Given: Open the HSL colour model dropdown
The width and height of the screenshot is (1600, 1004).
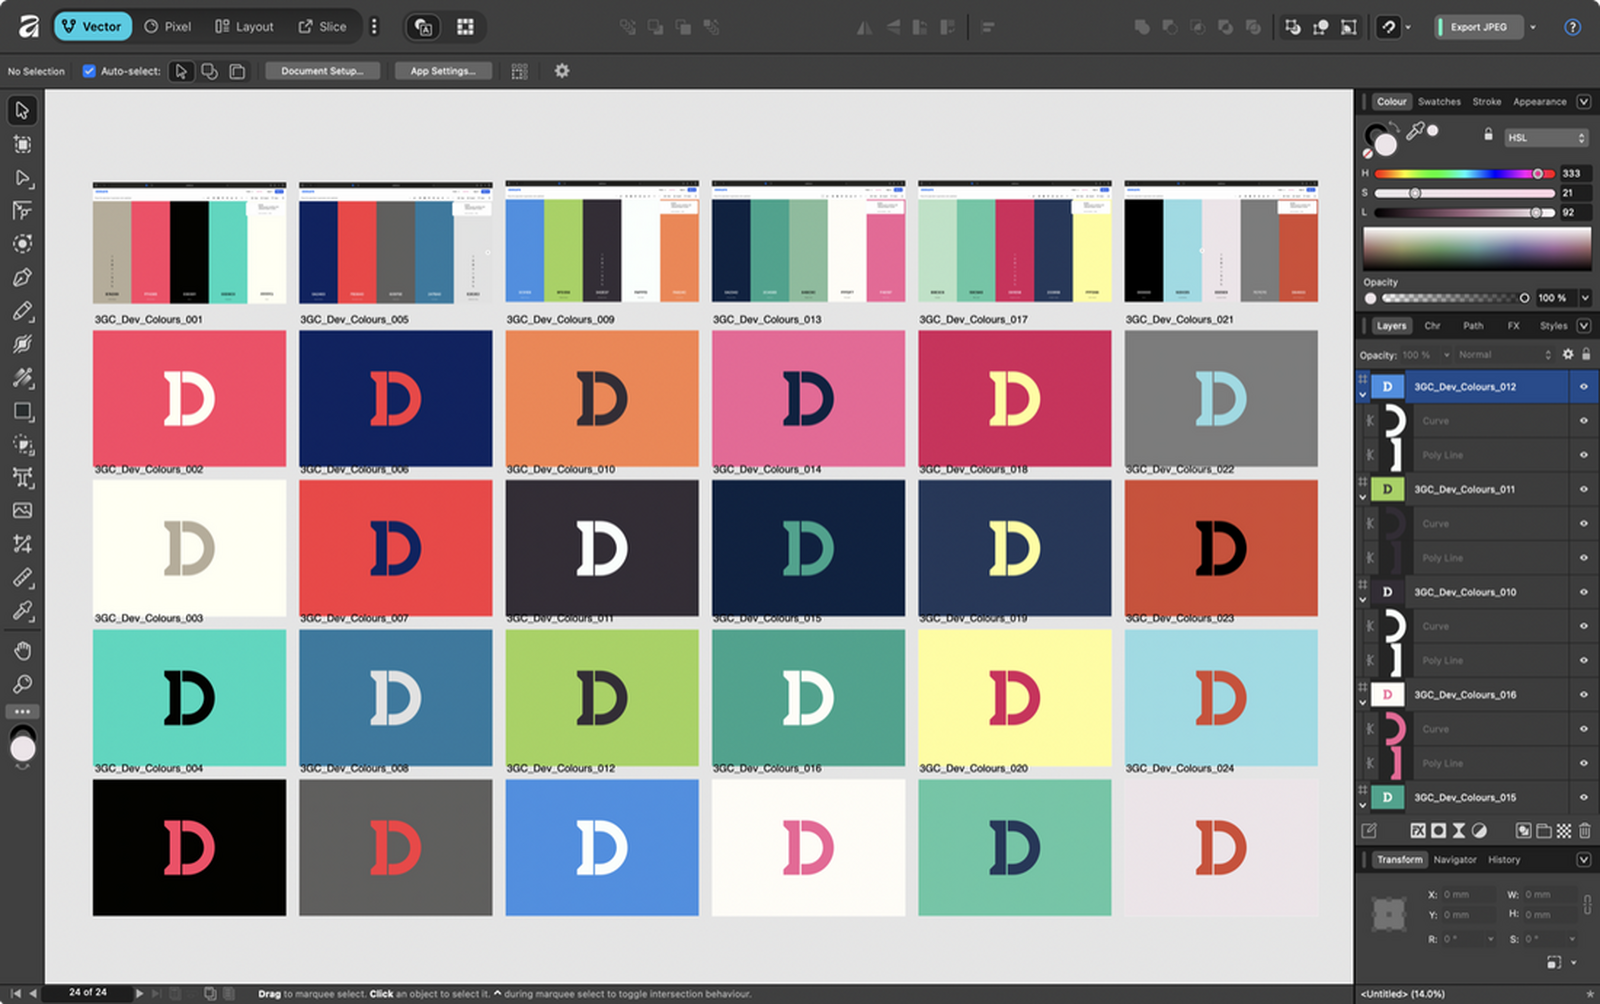Looking at the screenshot, I should [x=1546, y=138].
